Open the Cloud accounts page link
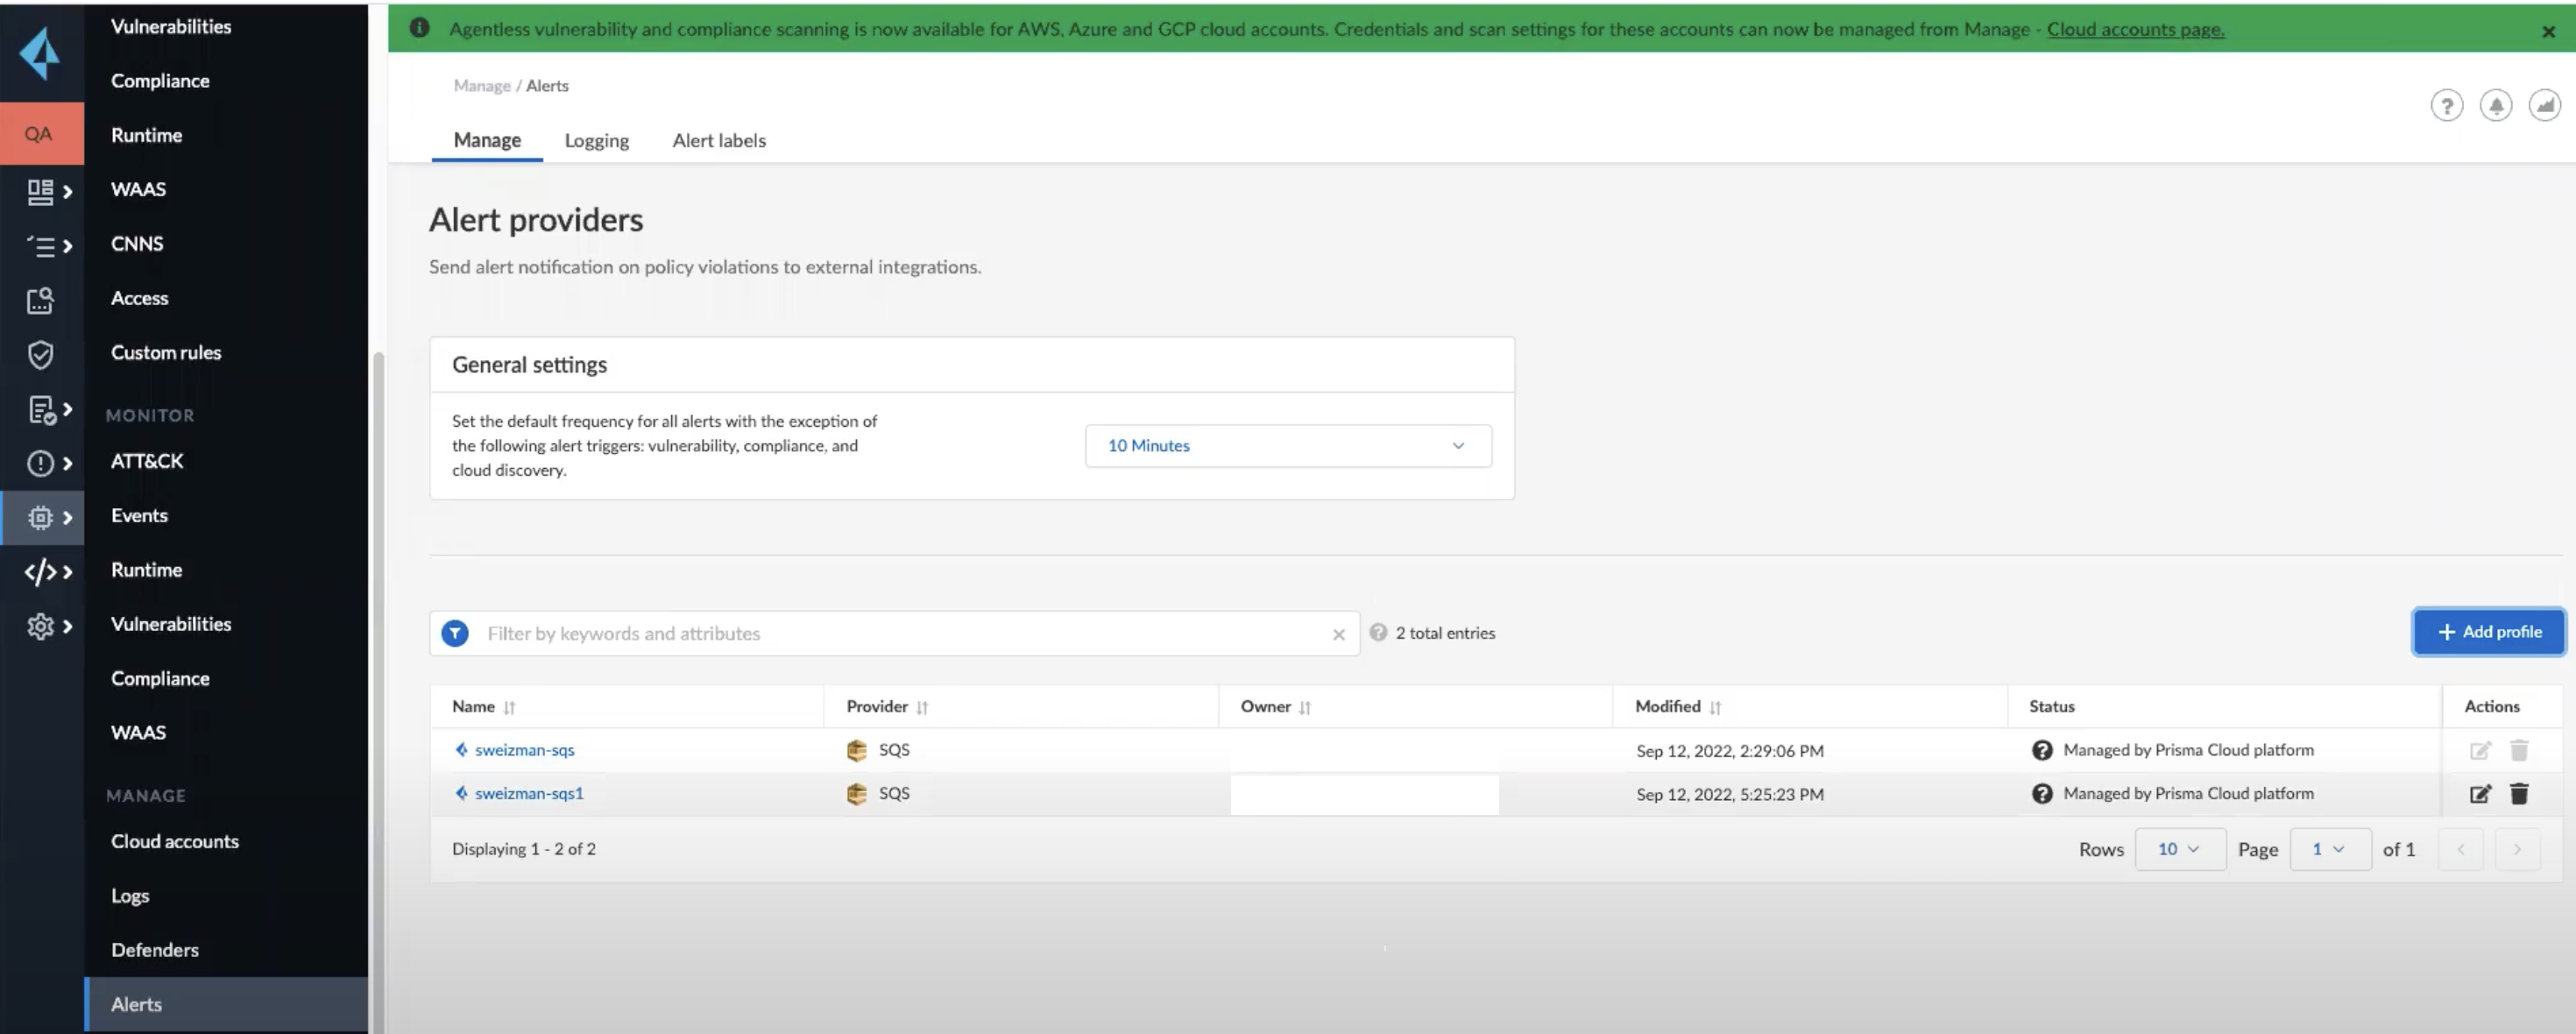The width and height of the screenshot is (2576, 1034). coord(2135,29)
